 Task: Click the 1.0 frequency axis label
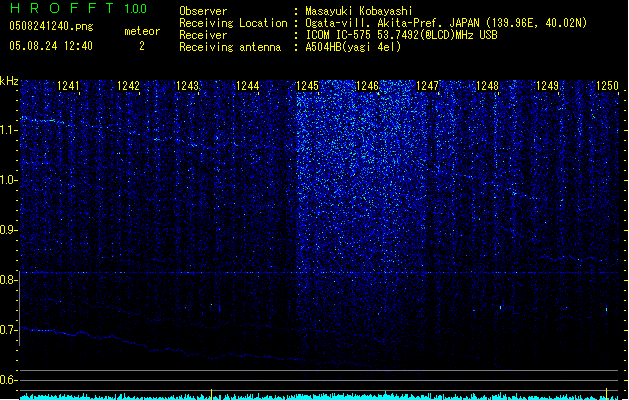8,180
